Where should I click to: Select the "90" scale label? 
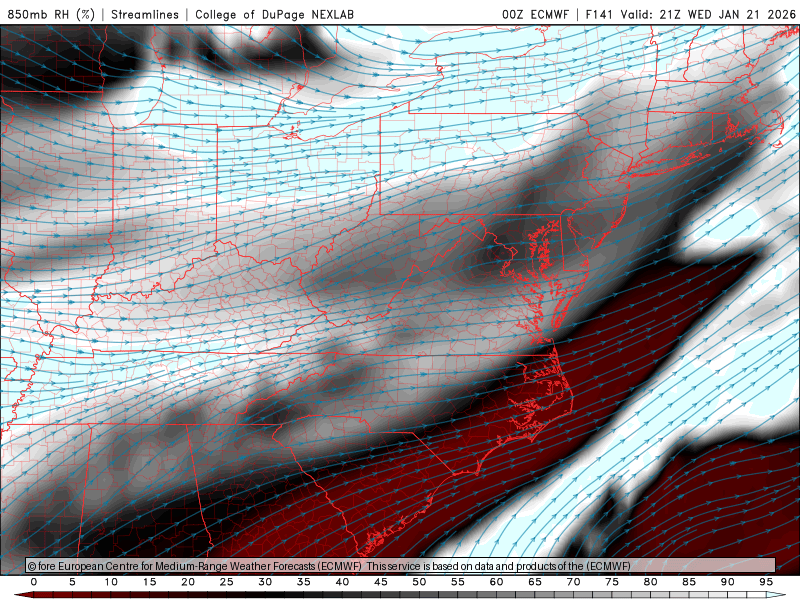728,582
